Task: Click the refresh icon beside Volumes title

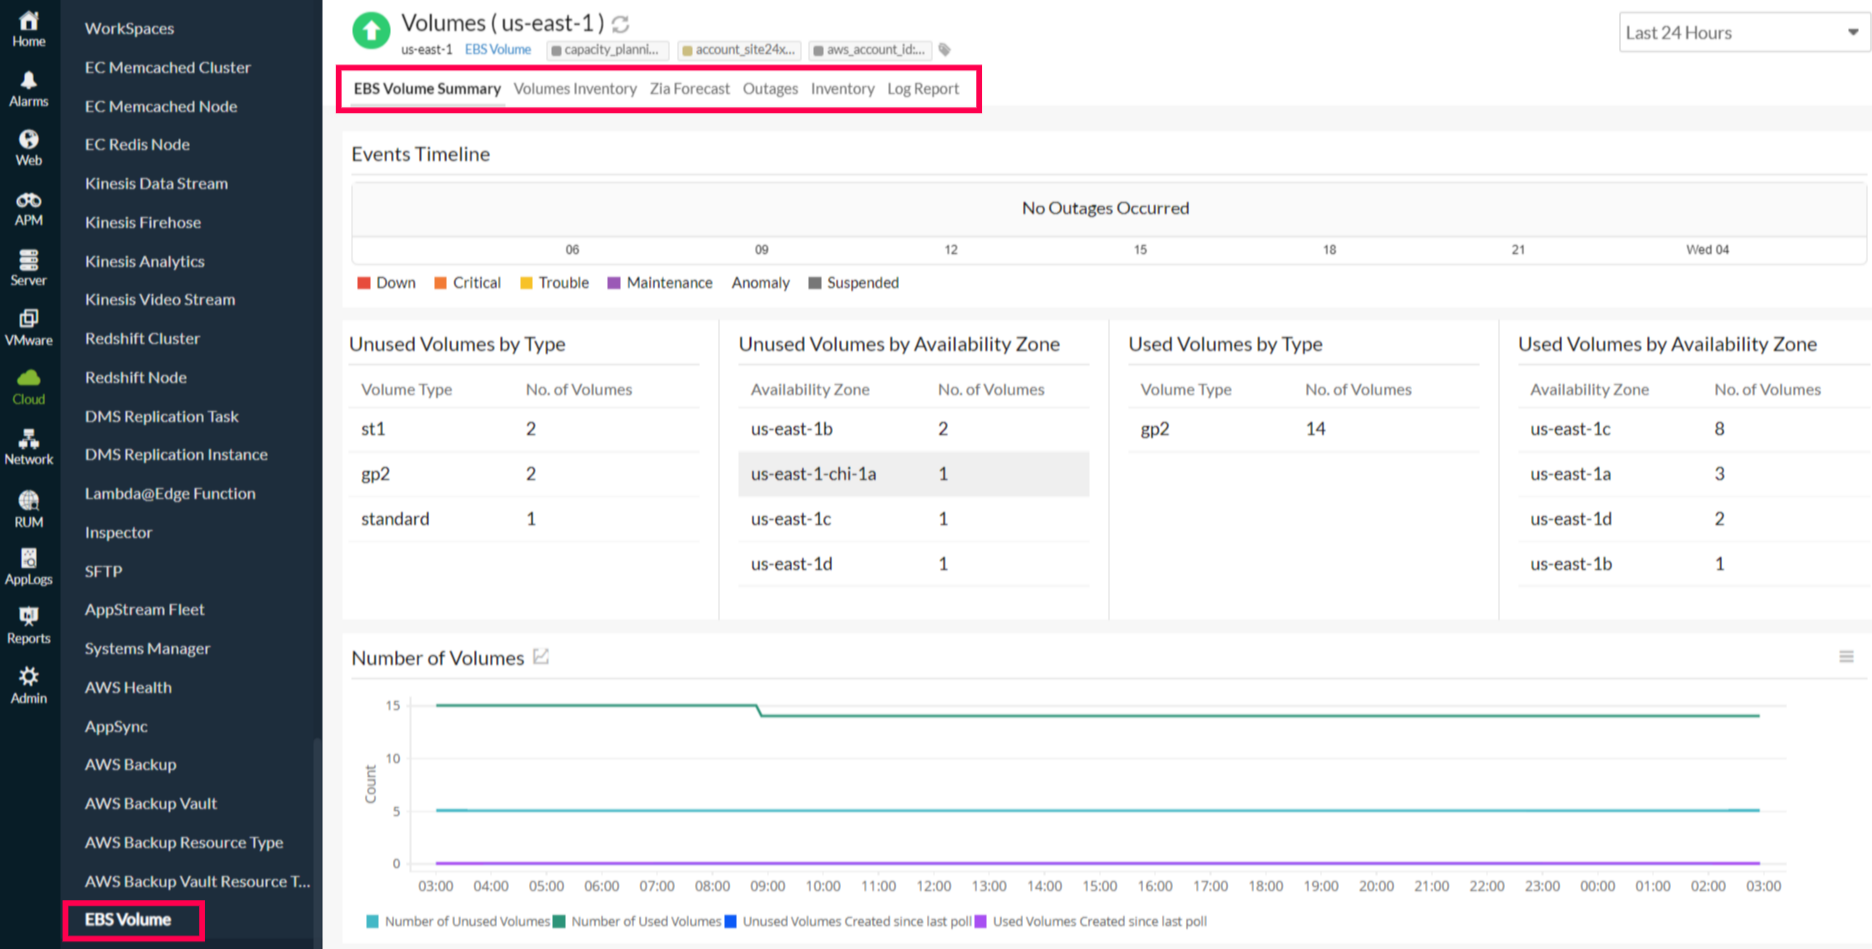Action: coord(620,24)
